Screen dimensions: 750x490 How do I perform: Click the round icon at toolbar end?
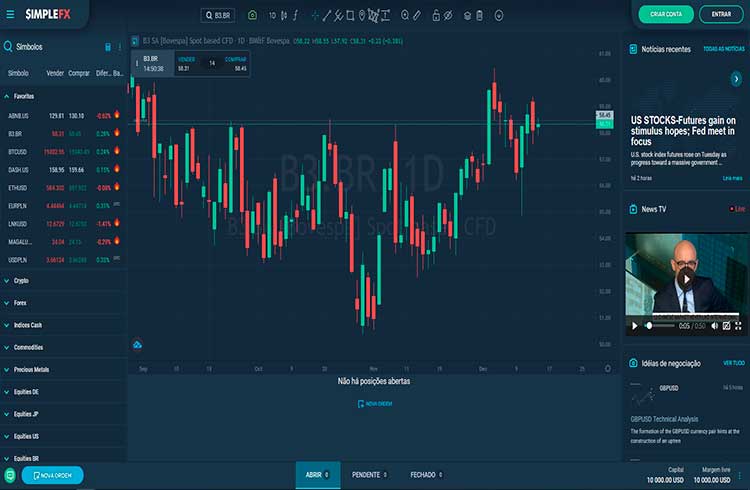(499, 16)
